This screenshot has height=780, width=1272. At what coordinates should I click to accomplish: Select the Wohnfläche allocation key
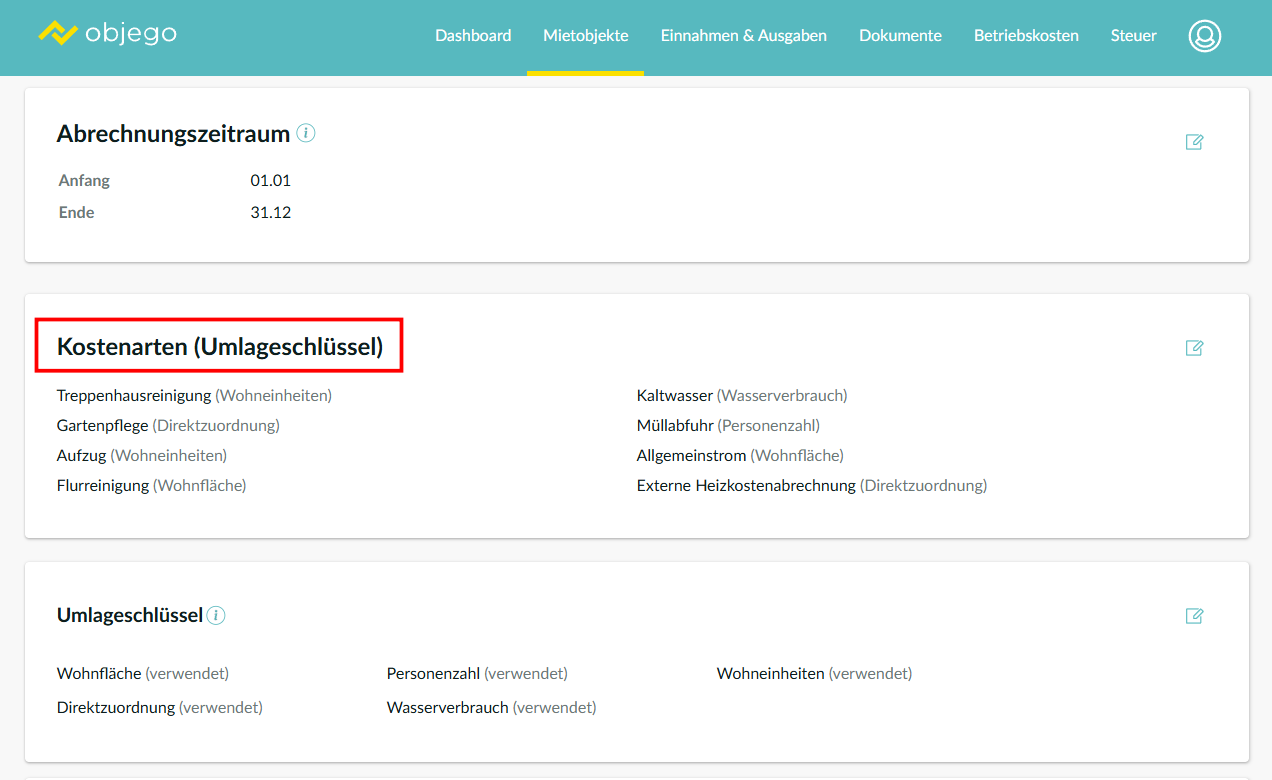(99, 674)
